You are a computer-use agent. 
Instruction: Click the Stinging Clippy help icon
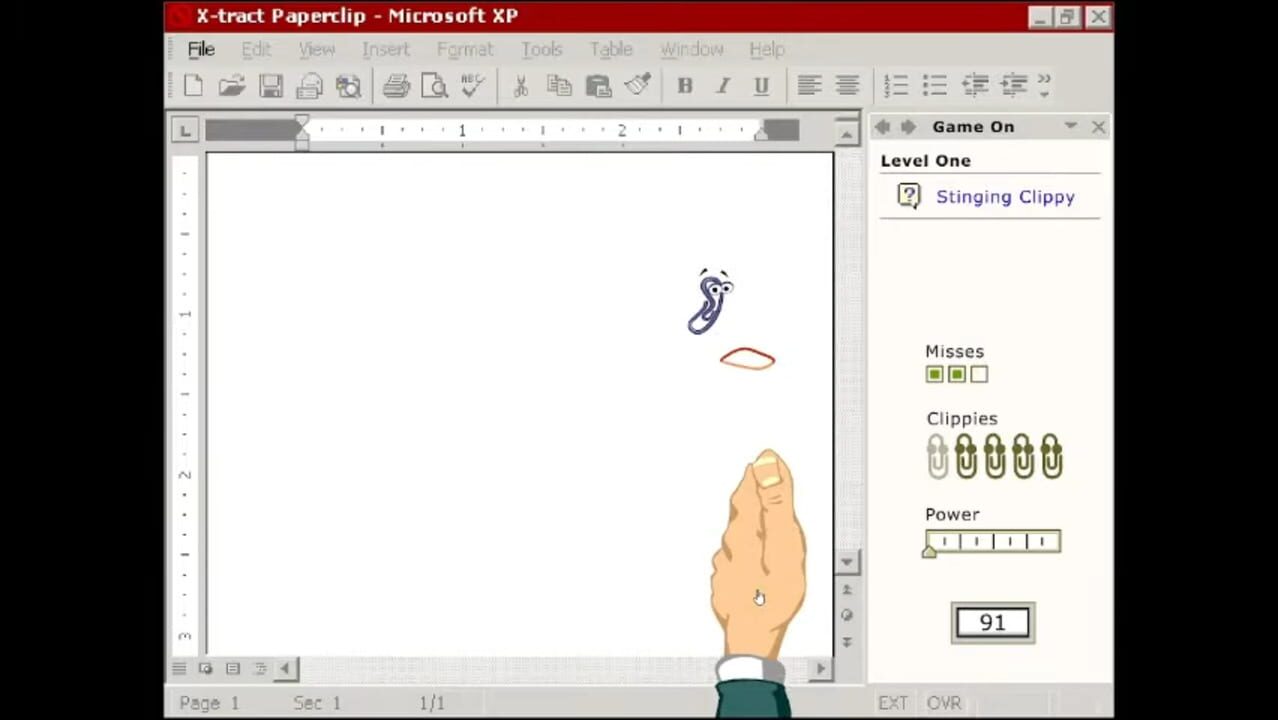click(x=908, y=196)
